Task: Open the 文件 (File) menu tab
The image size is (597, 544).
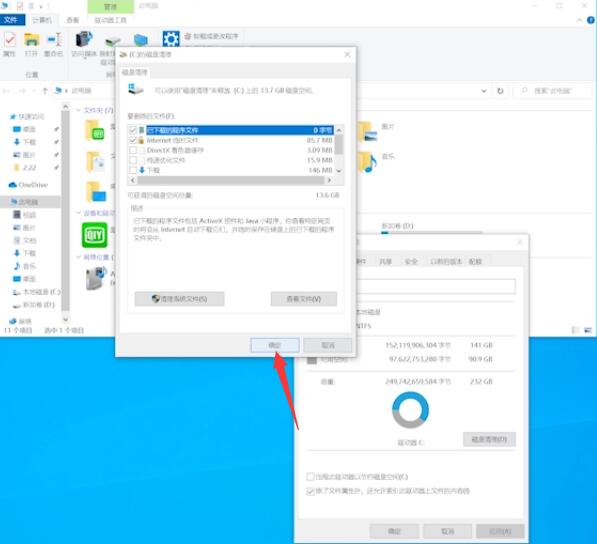Action: point(12,20)
